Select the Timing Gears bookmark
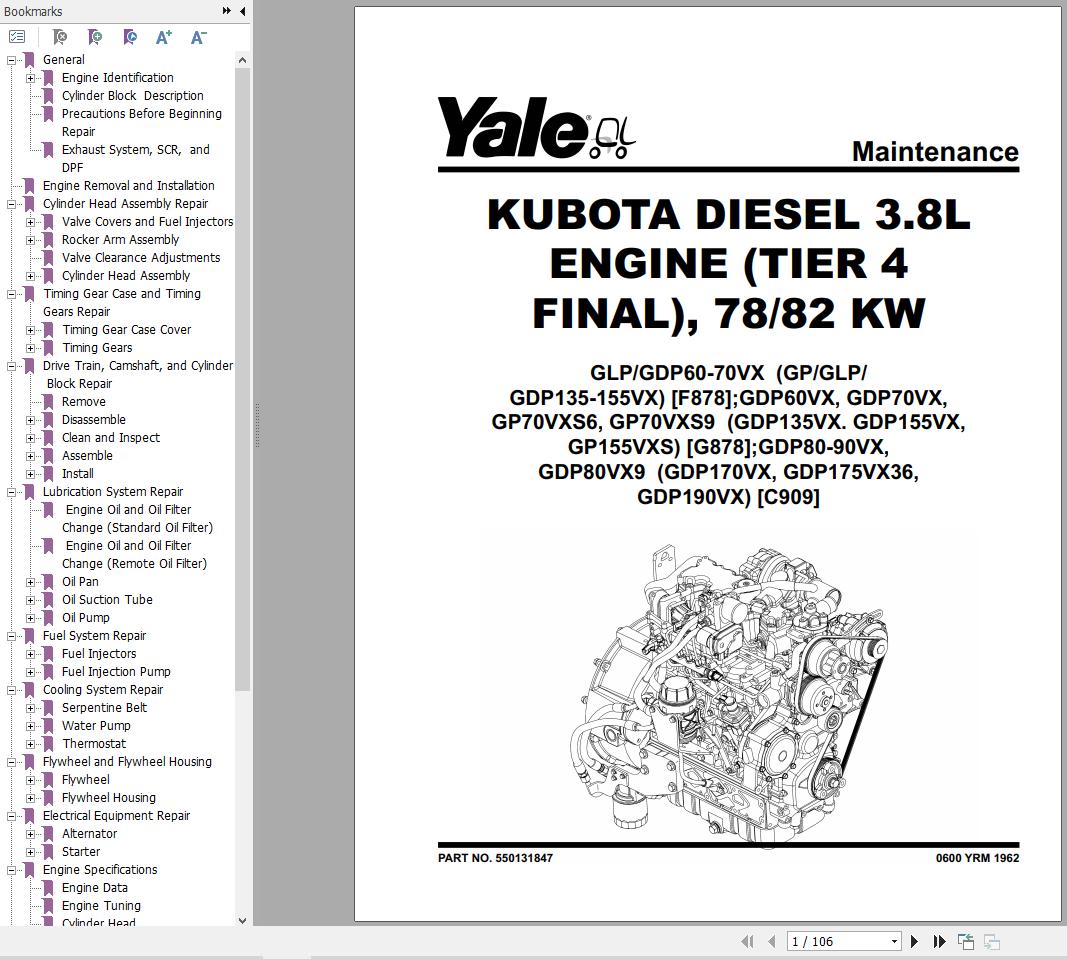1067x959 pixels. tap(97, 348)
